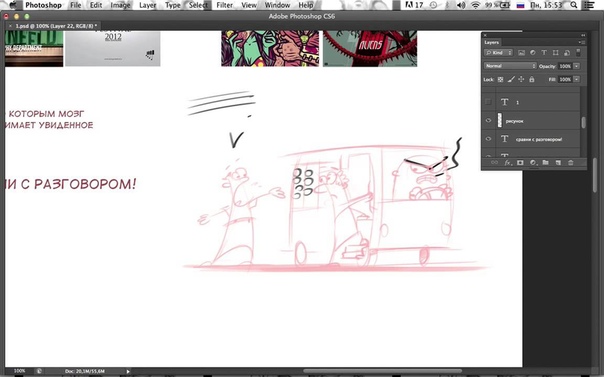Open the Kind filter type dropdown
604x377 pixels.
click(498, 53)
